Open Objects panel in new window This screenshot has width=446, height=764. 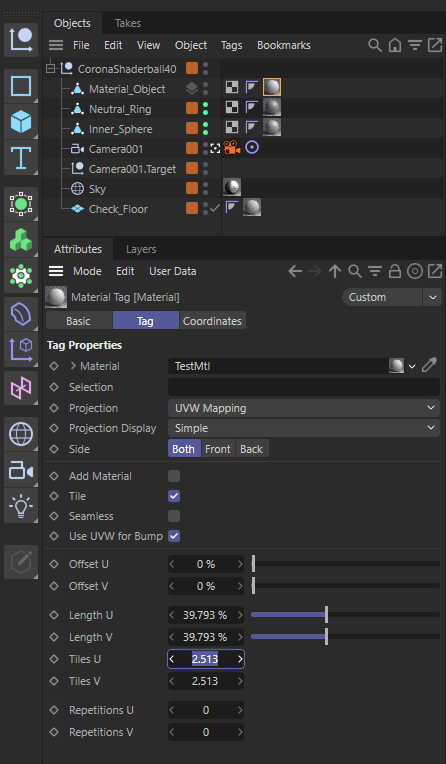434,45
